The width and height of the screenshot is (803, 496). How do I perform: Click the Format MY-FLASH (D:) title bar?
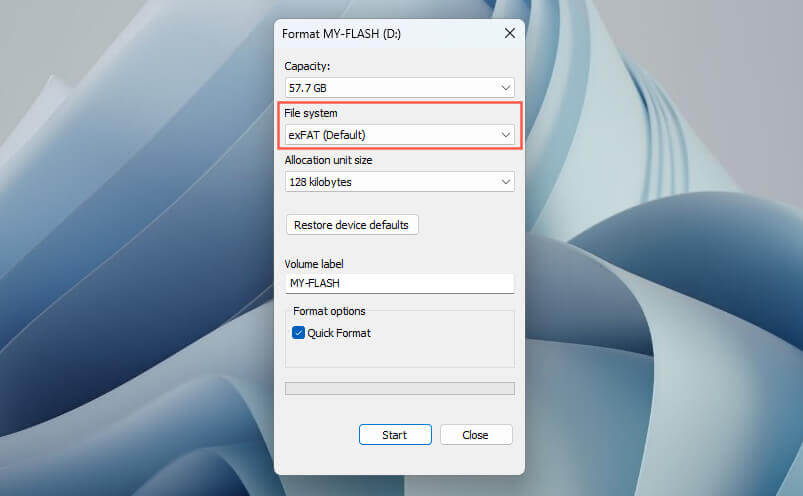coord(380,33)
